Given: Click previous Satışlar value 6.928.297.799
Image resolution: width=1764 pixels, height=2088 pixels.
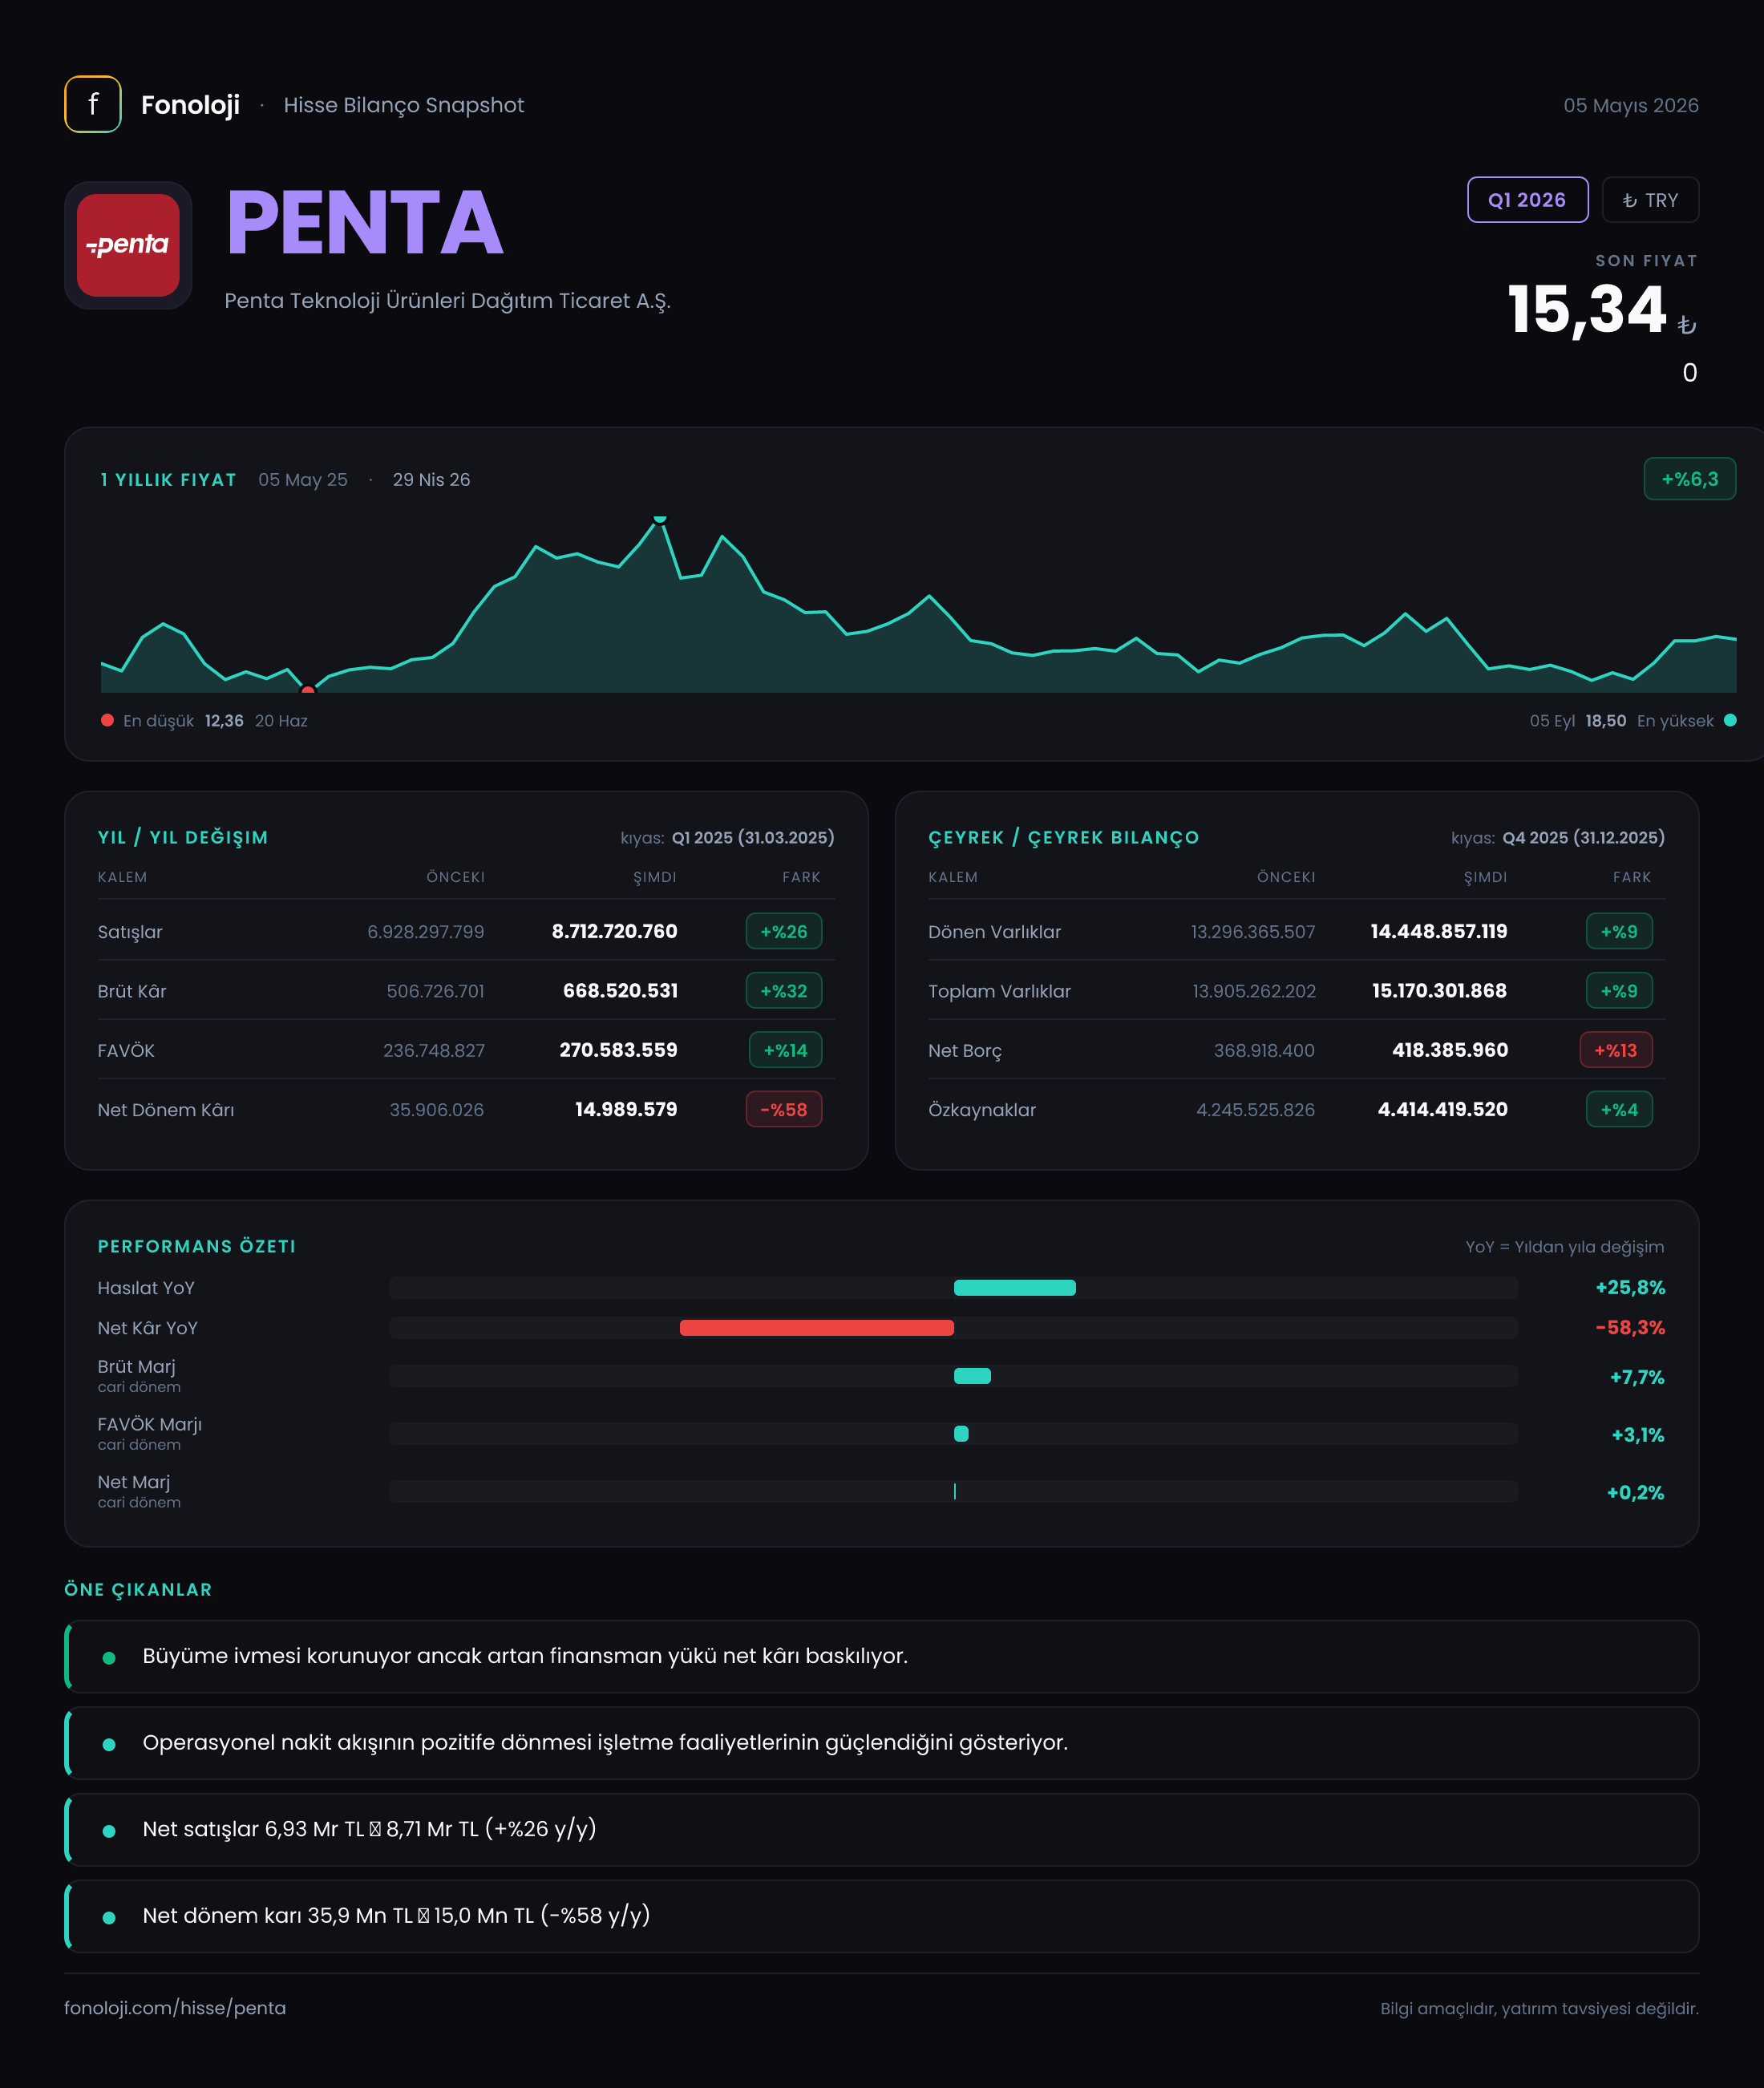Looking at the screenshot, I should tap(425, 931).
